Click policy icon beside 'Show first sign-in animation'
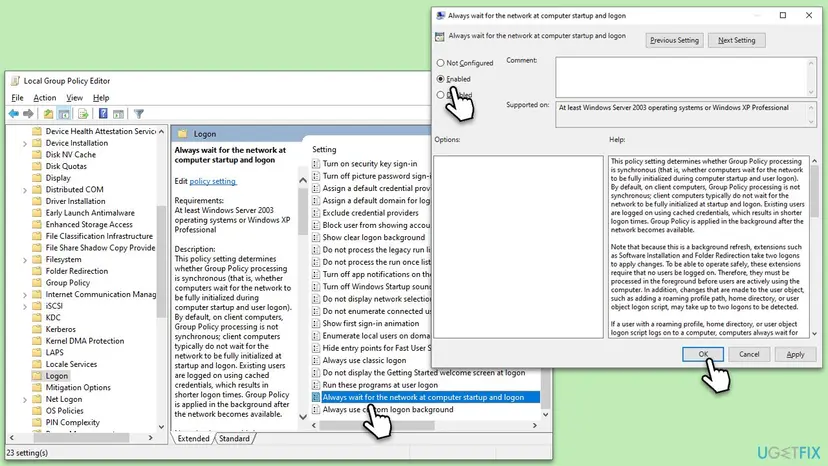This screenshot has width=828, height=466. (x=316, y=323)
